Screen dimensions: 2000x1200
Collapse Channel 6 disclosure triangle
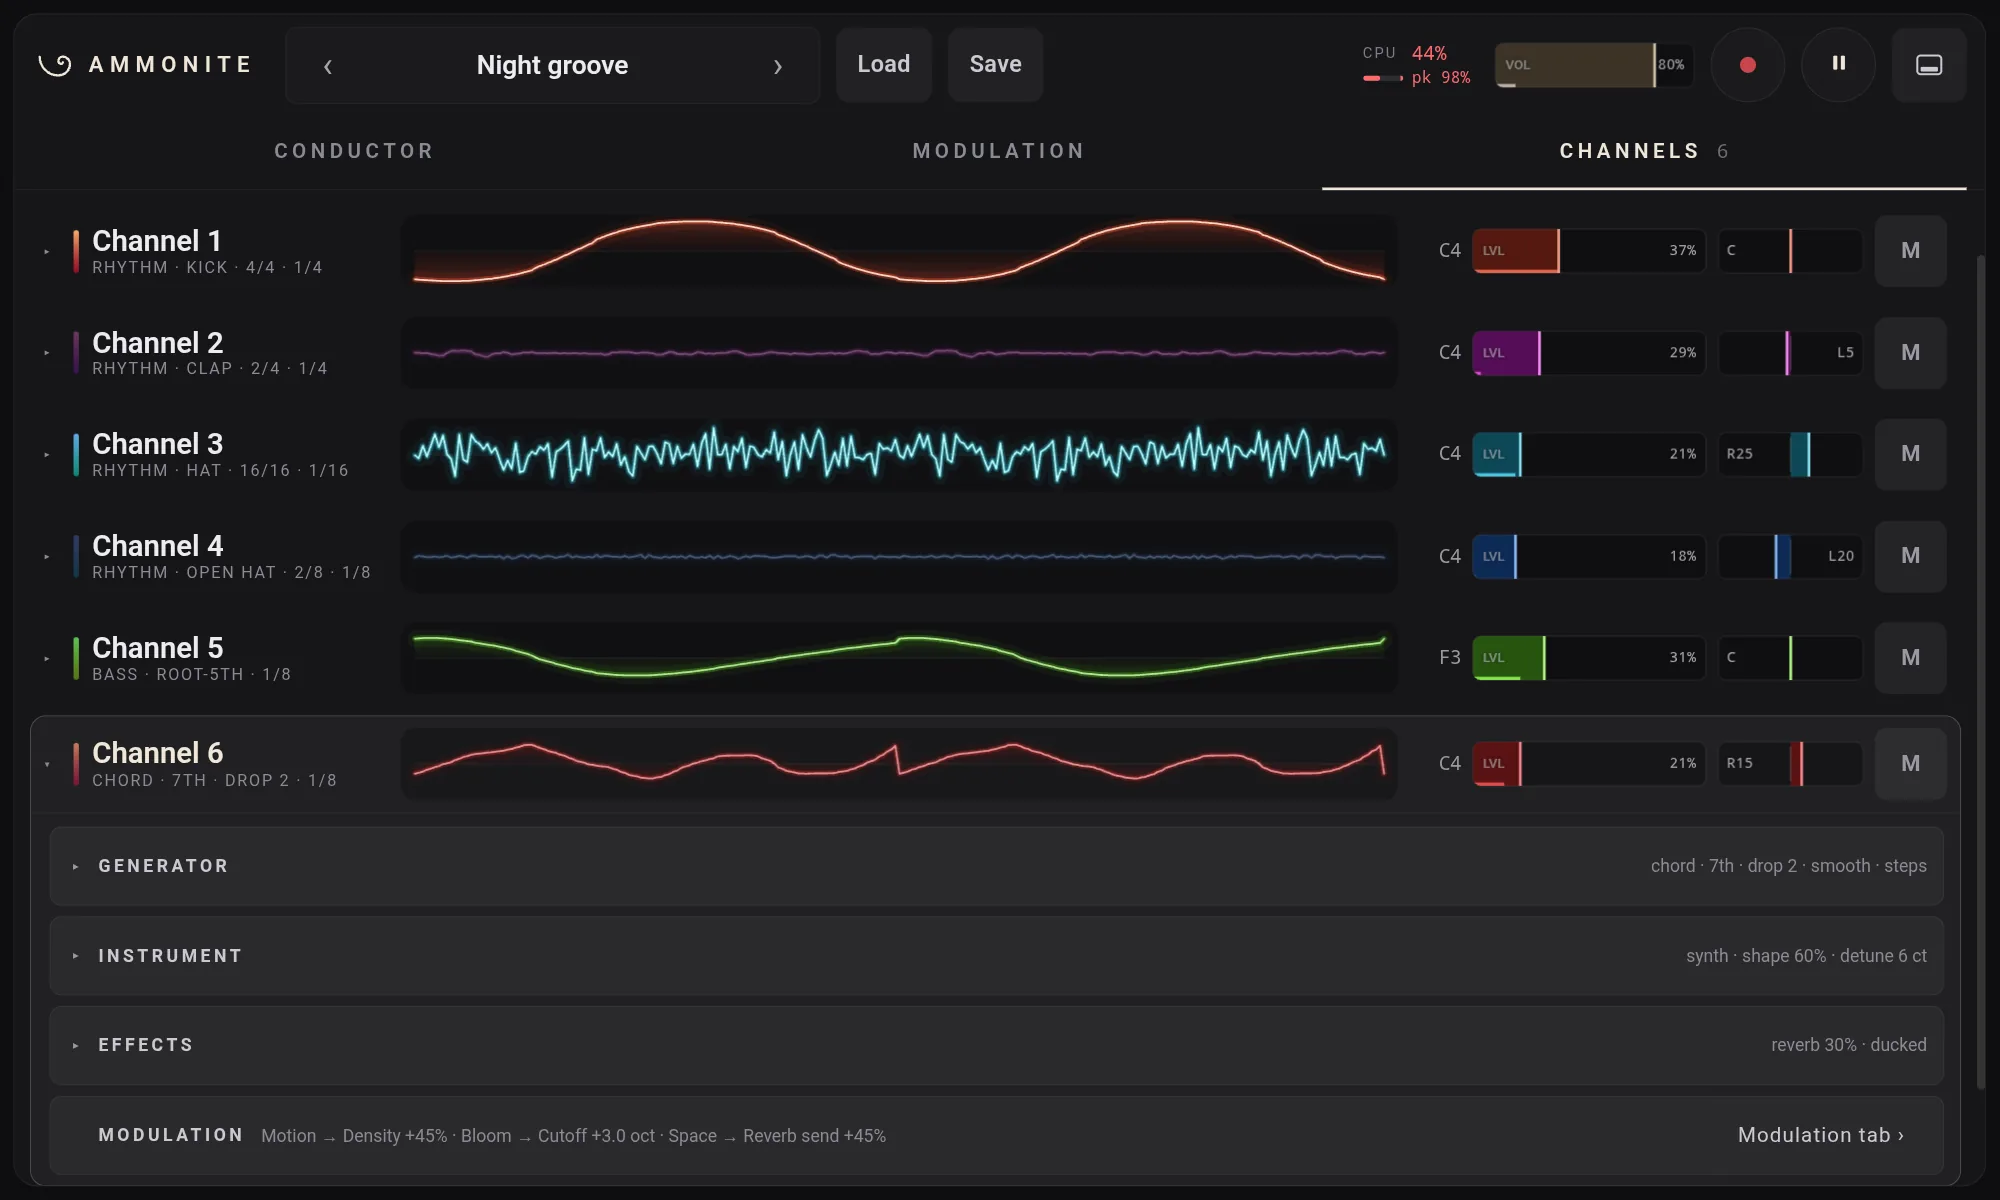coord(47,764)
